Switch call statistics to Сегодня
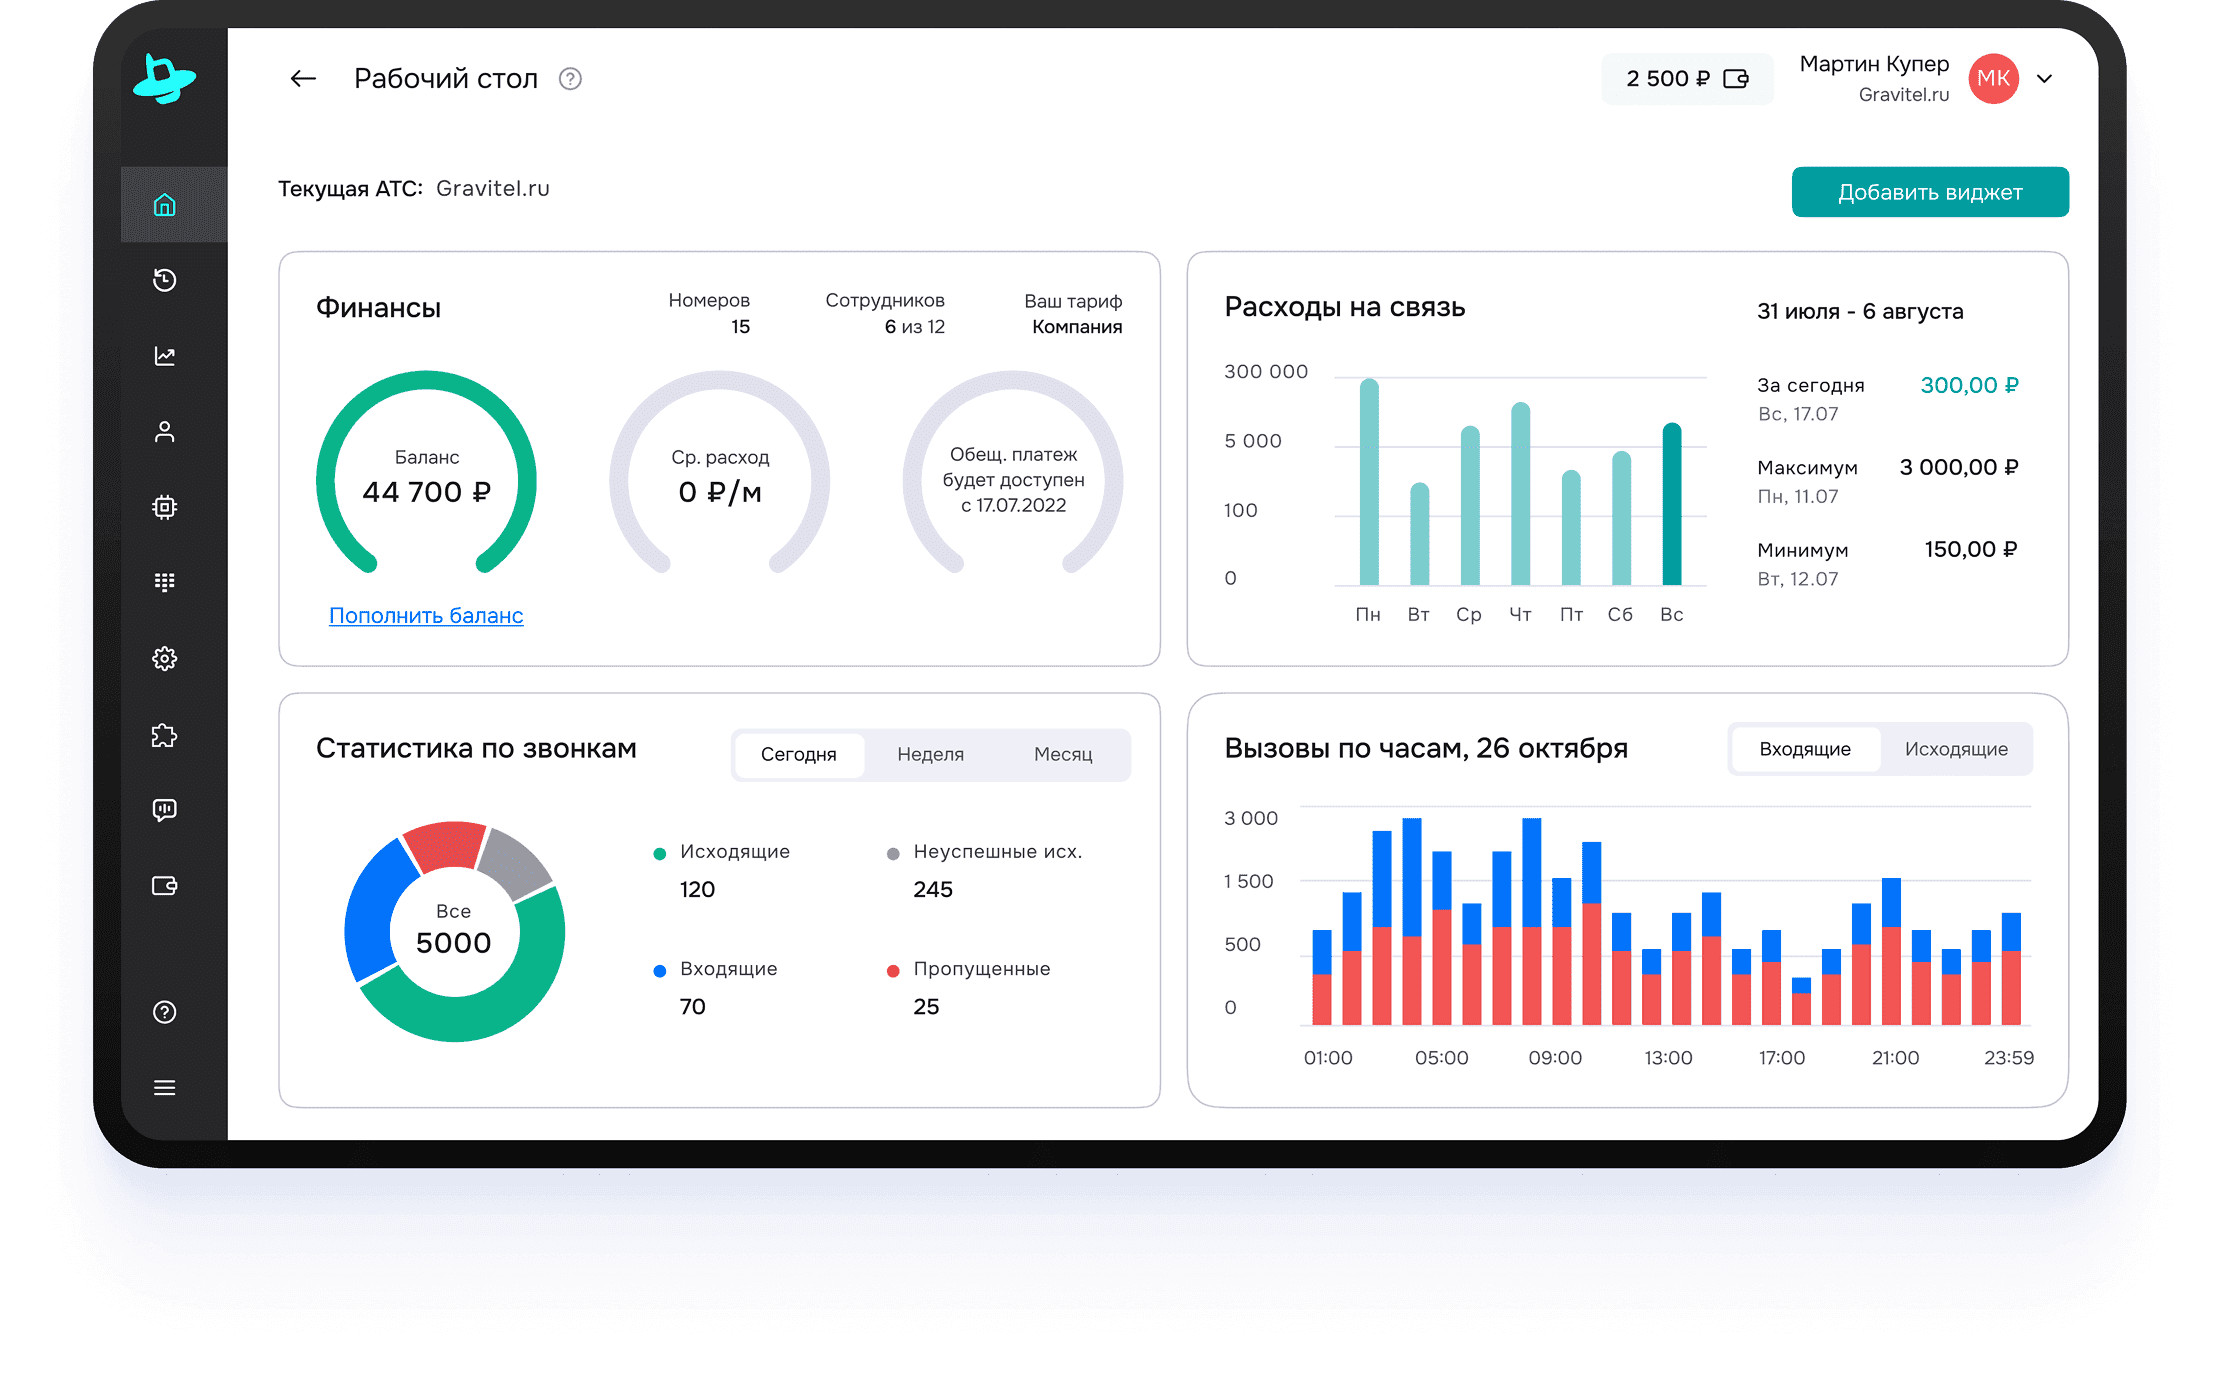This screenshot has width=2220, height=1380. point(798,754)
